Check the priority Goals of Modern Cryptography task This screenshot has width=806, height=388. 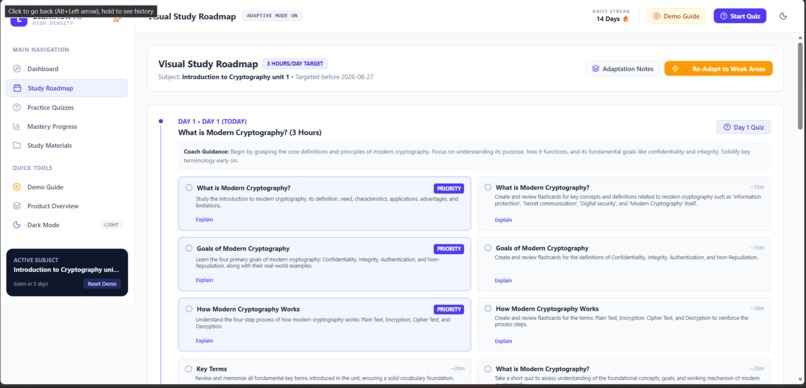click(x=189, y=248)
